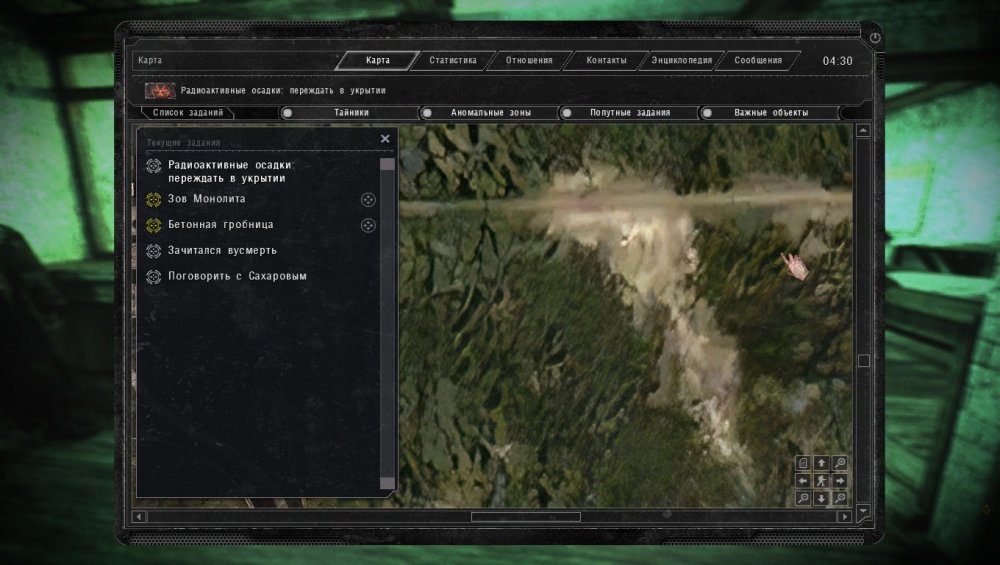
Task: Click the horizontal scrollbar left arrow
Action: point(140,517)
